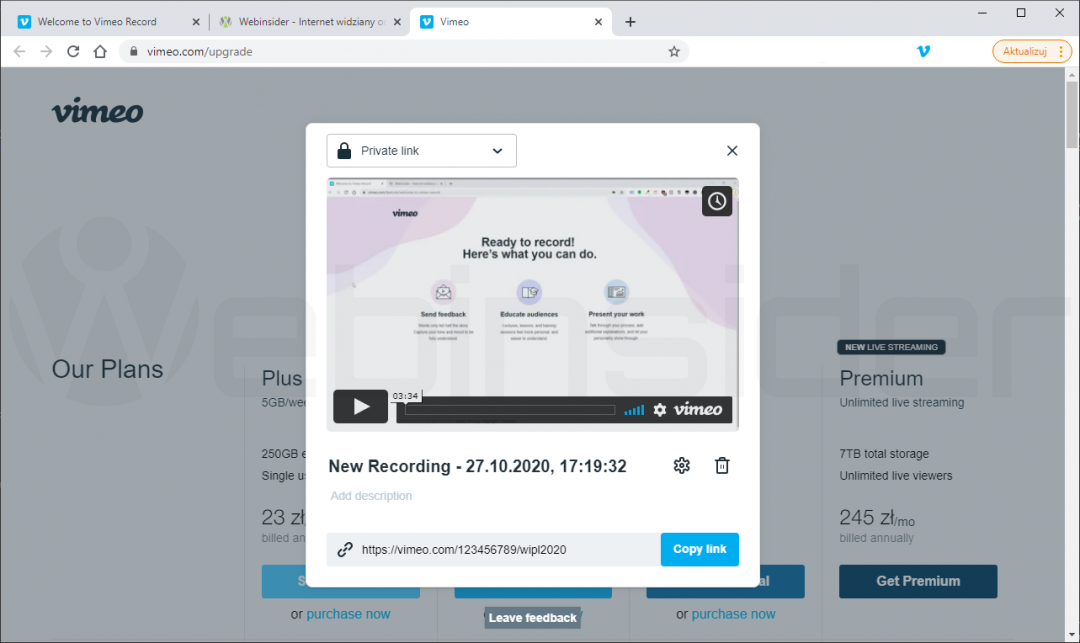
Task: Click the vimeo watermark in the player bar
Action: pos(698,409)
